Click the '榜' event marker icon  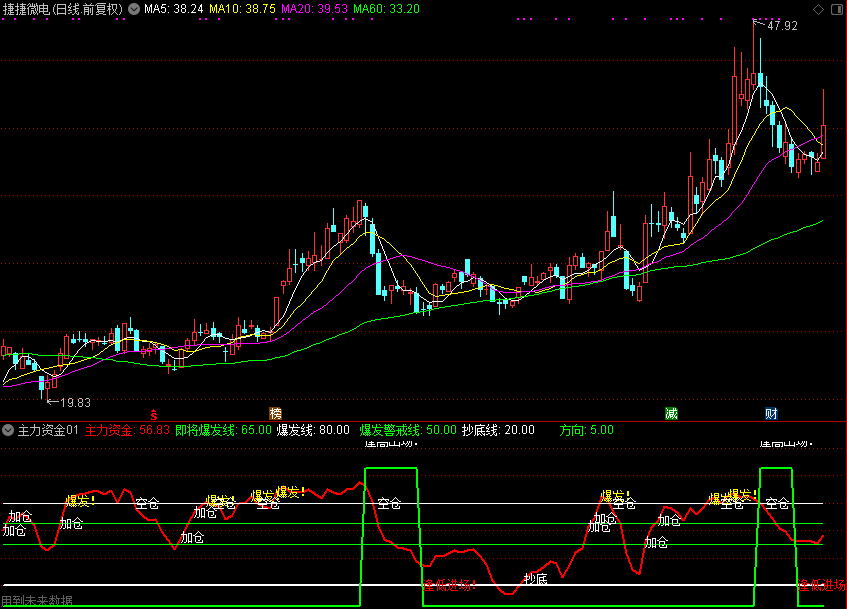point(275,413)
